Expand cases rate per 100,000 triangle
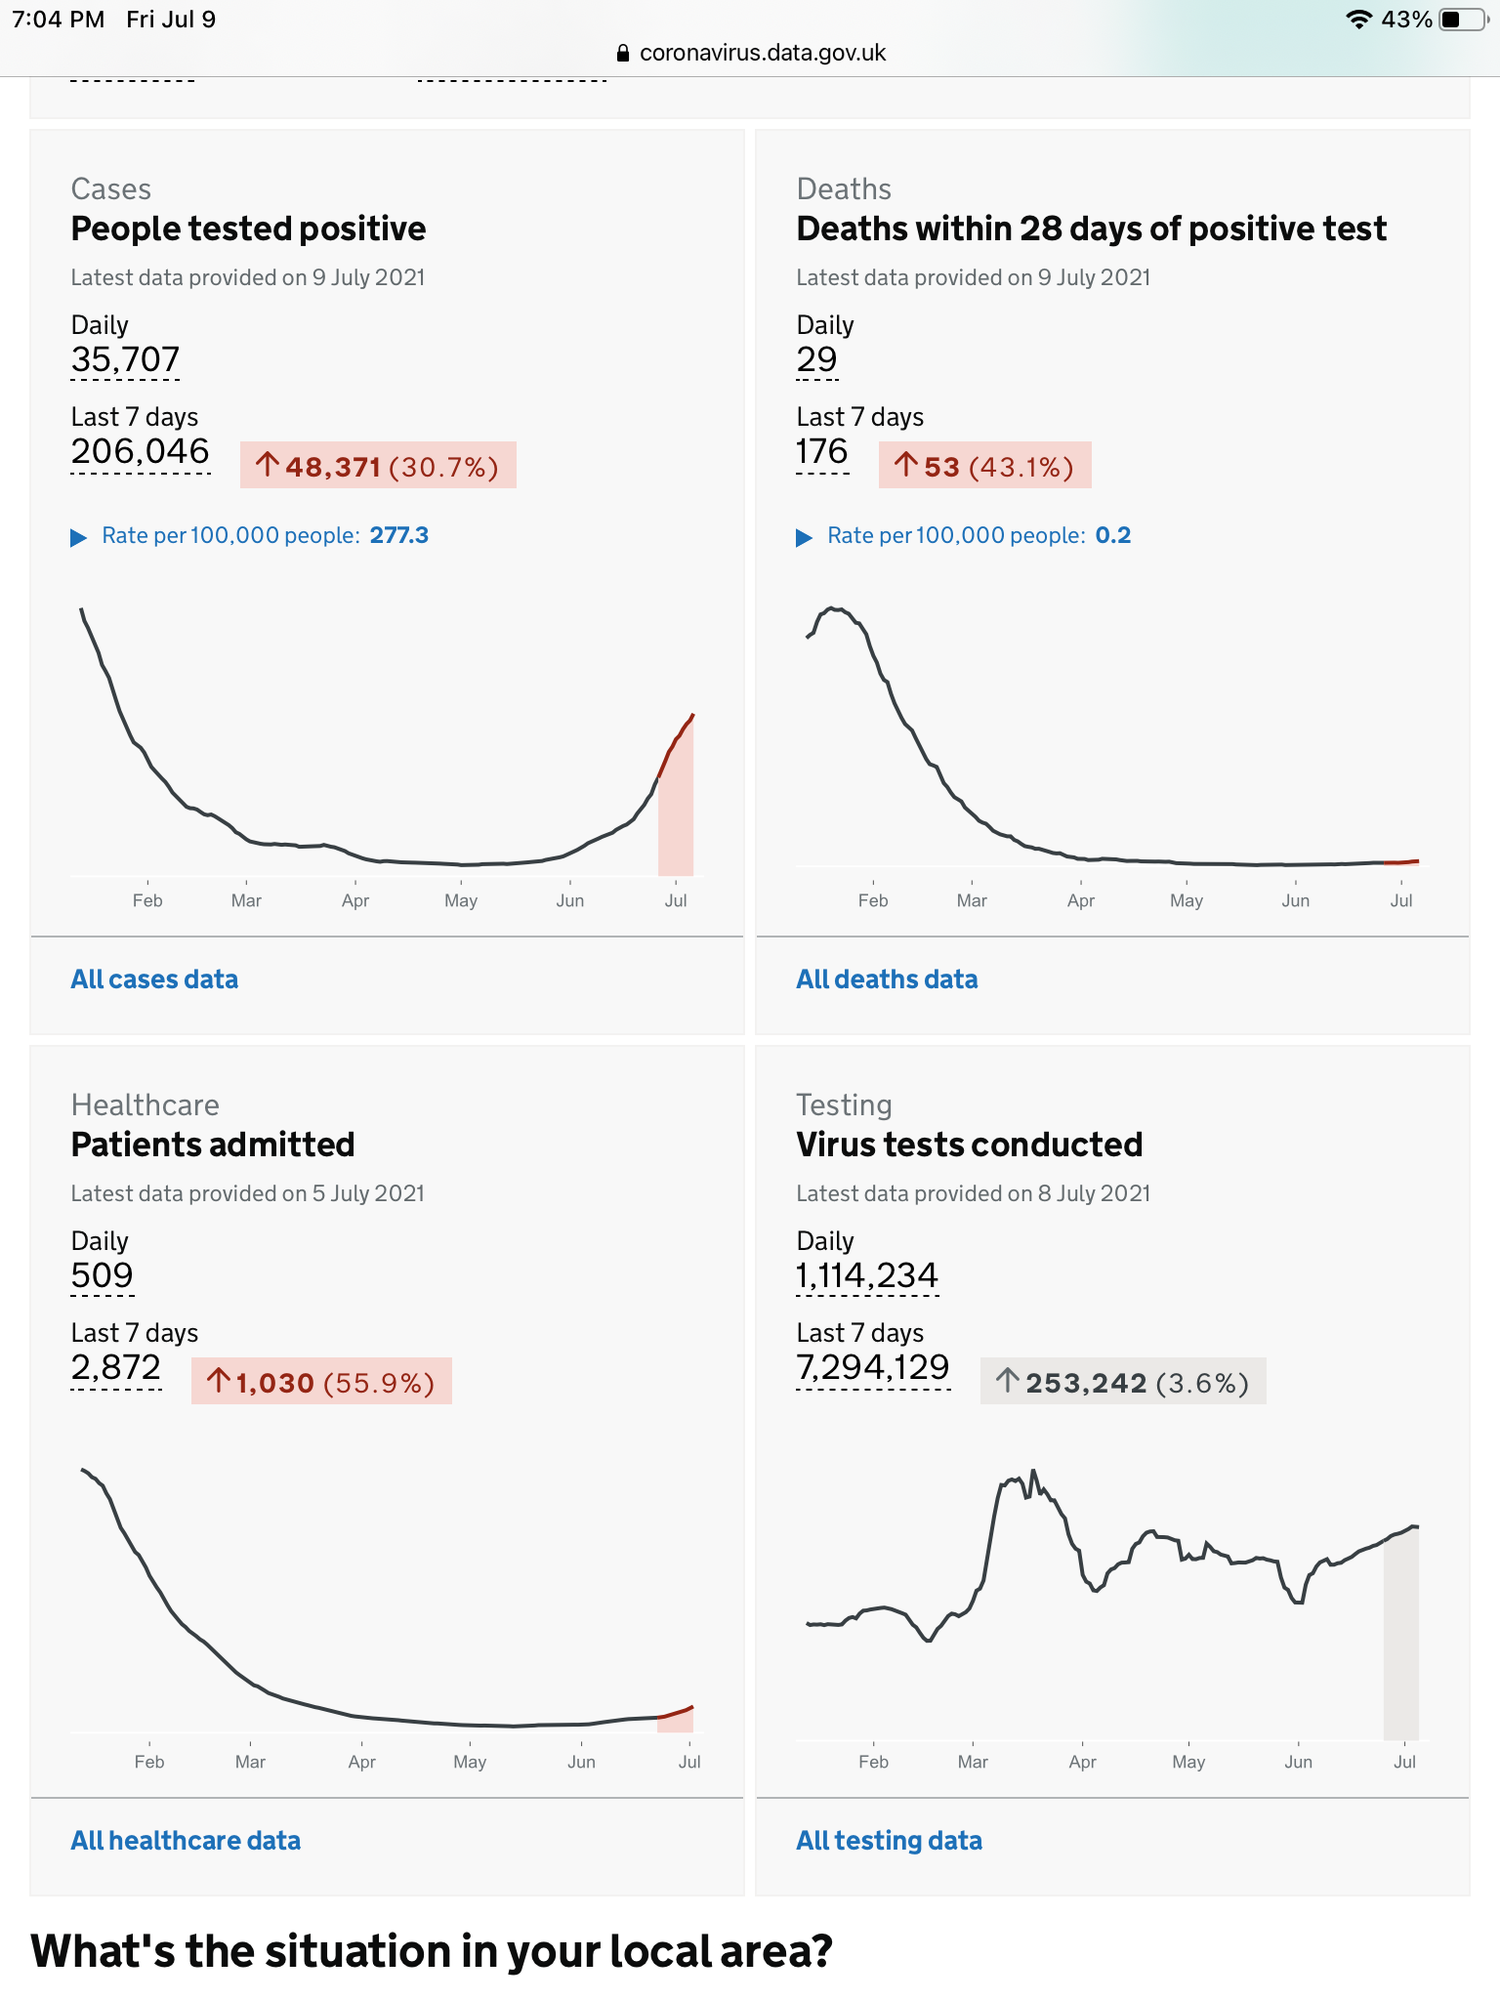Image resolution: width=1500 pixels, height=2000 pixels. [x=79, y=538]
